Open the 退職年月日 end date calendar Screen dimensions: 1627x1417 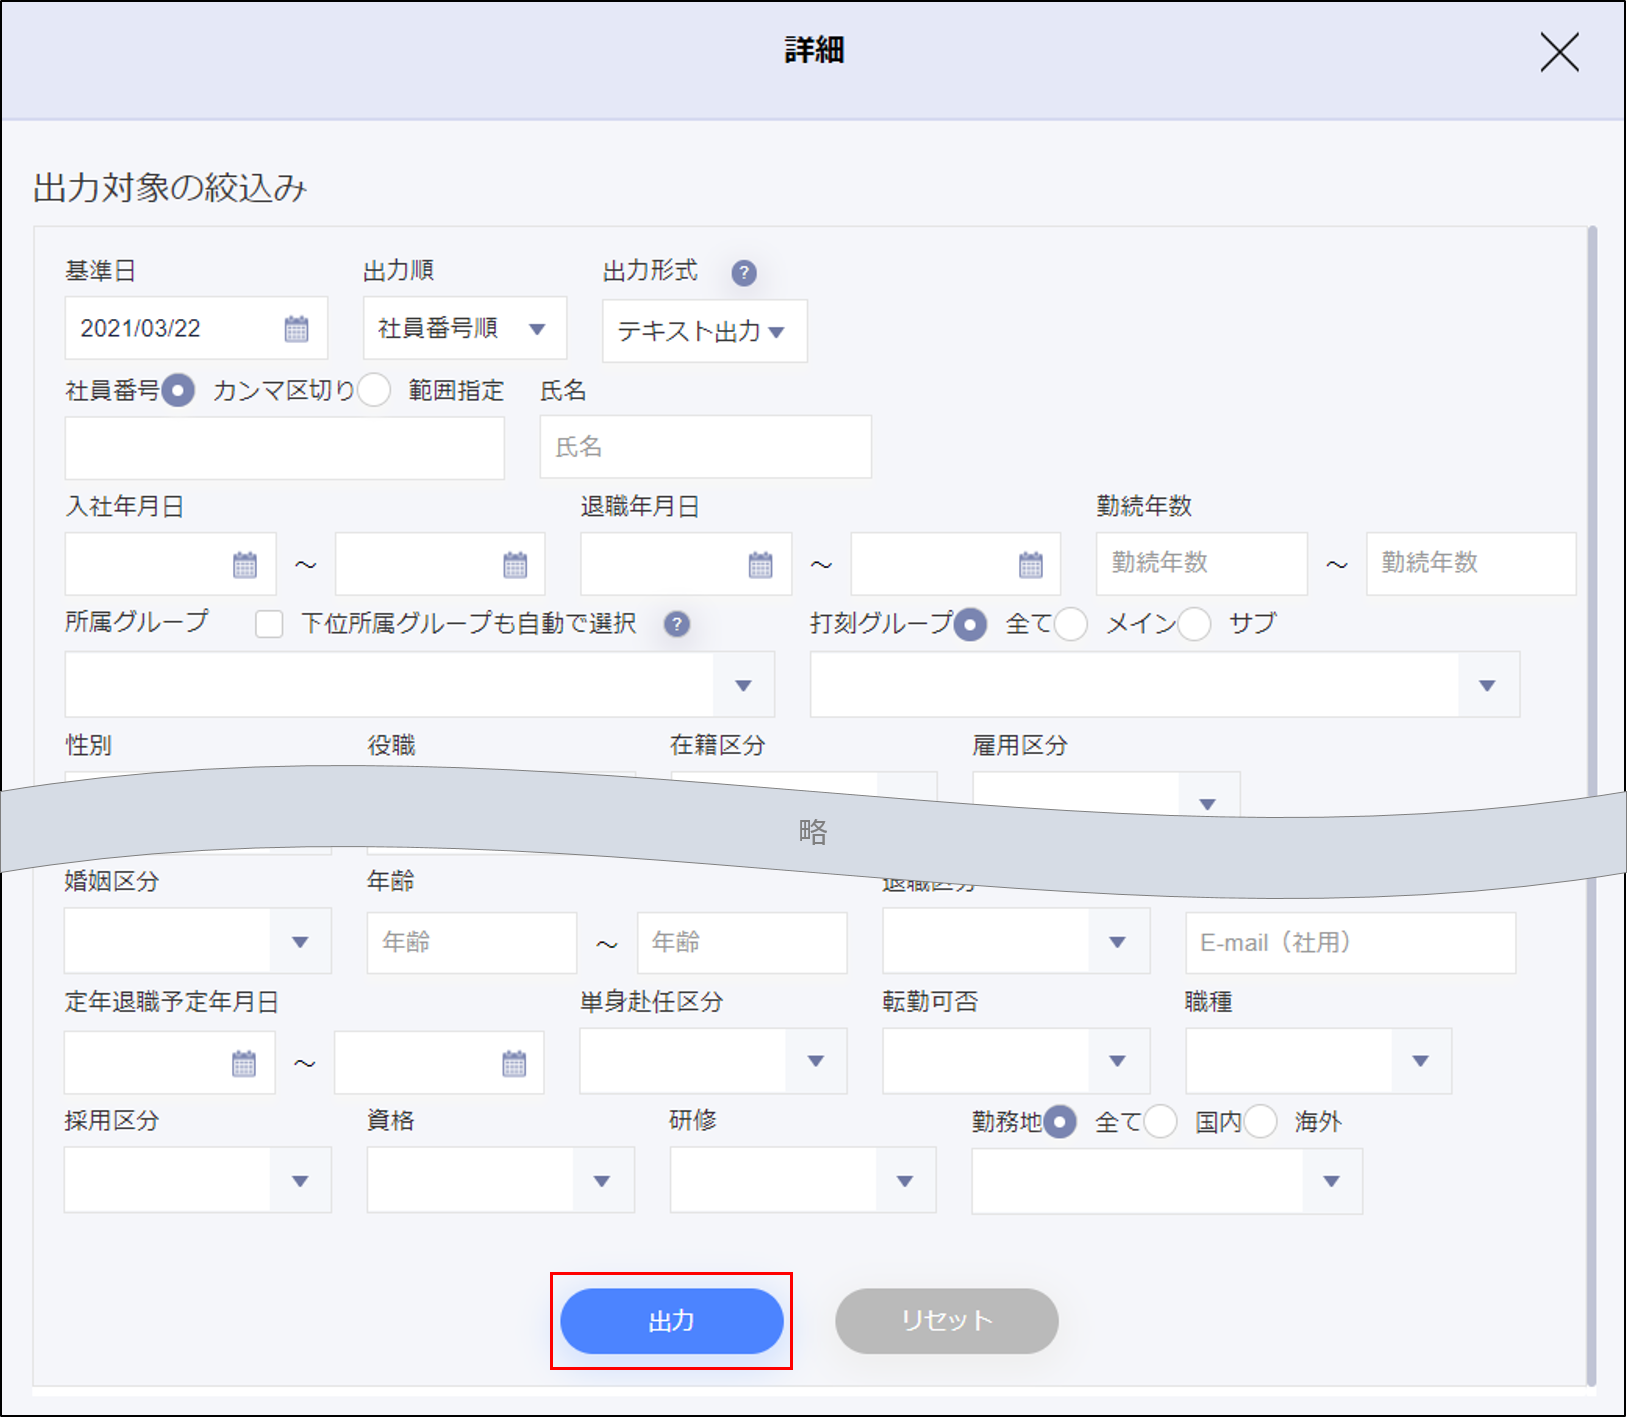tap(1030, 565)
